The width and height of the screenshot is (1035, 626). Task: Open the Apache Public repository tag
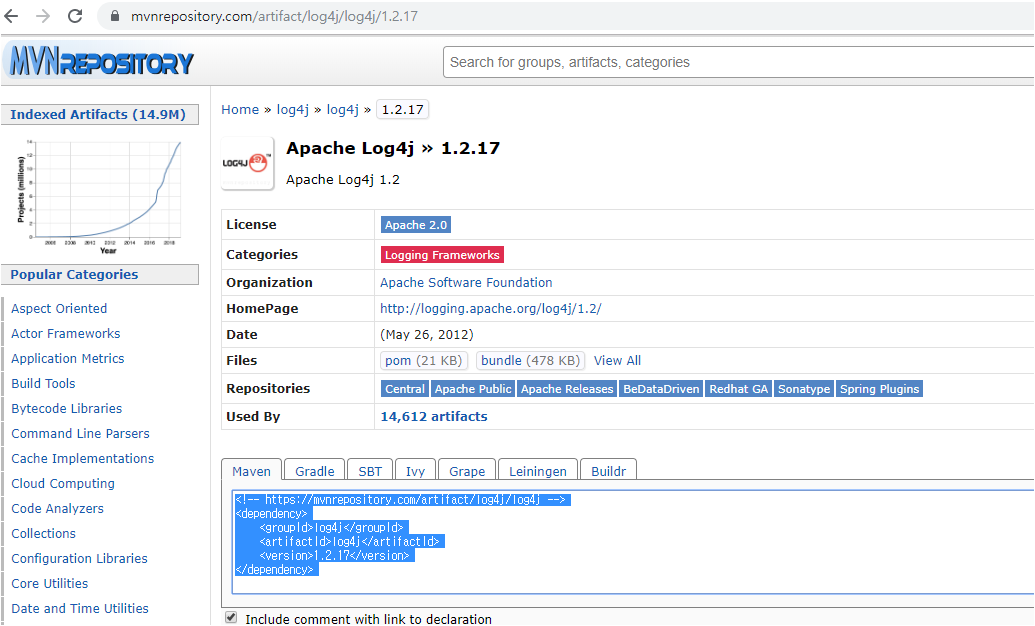click(x=473, y=389)
